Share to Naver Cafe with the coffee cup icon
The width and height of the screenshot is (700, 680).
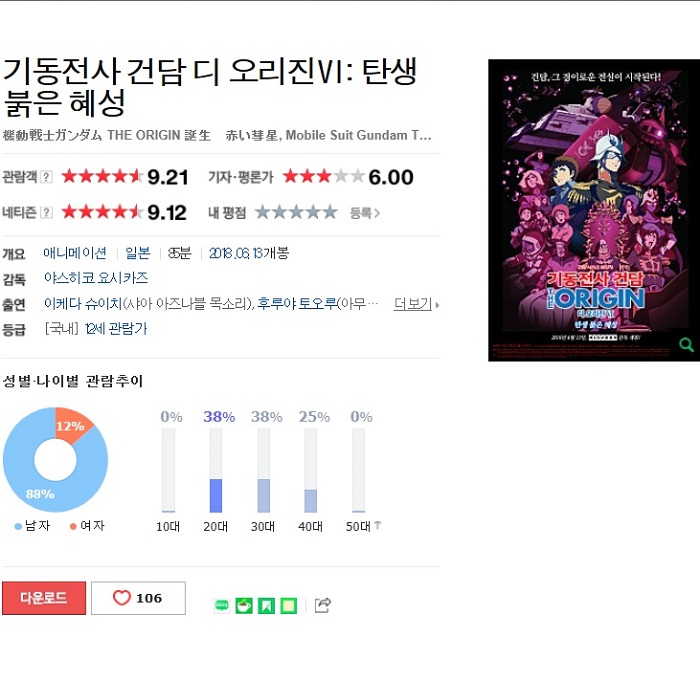tap(244, 606)
